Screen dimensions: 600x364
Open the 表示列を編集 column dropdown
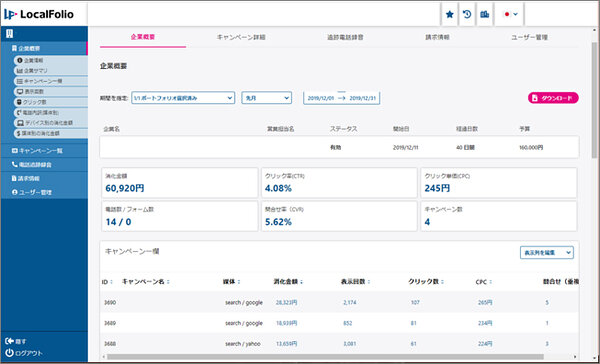click(546, 253)
